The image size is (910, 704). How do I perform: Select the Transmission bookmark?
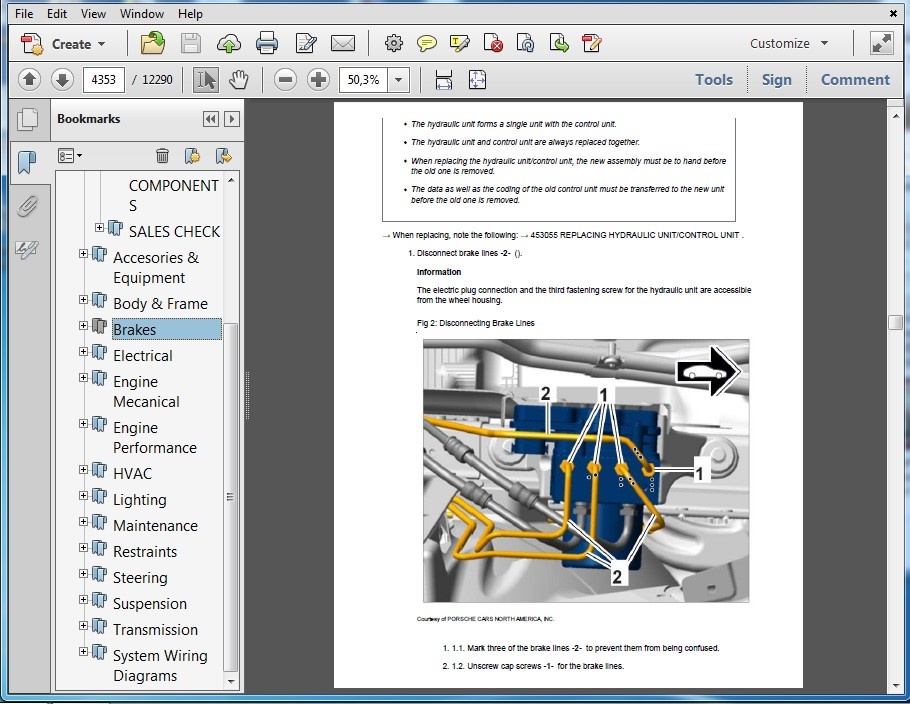(155, 630)
